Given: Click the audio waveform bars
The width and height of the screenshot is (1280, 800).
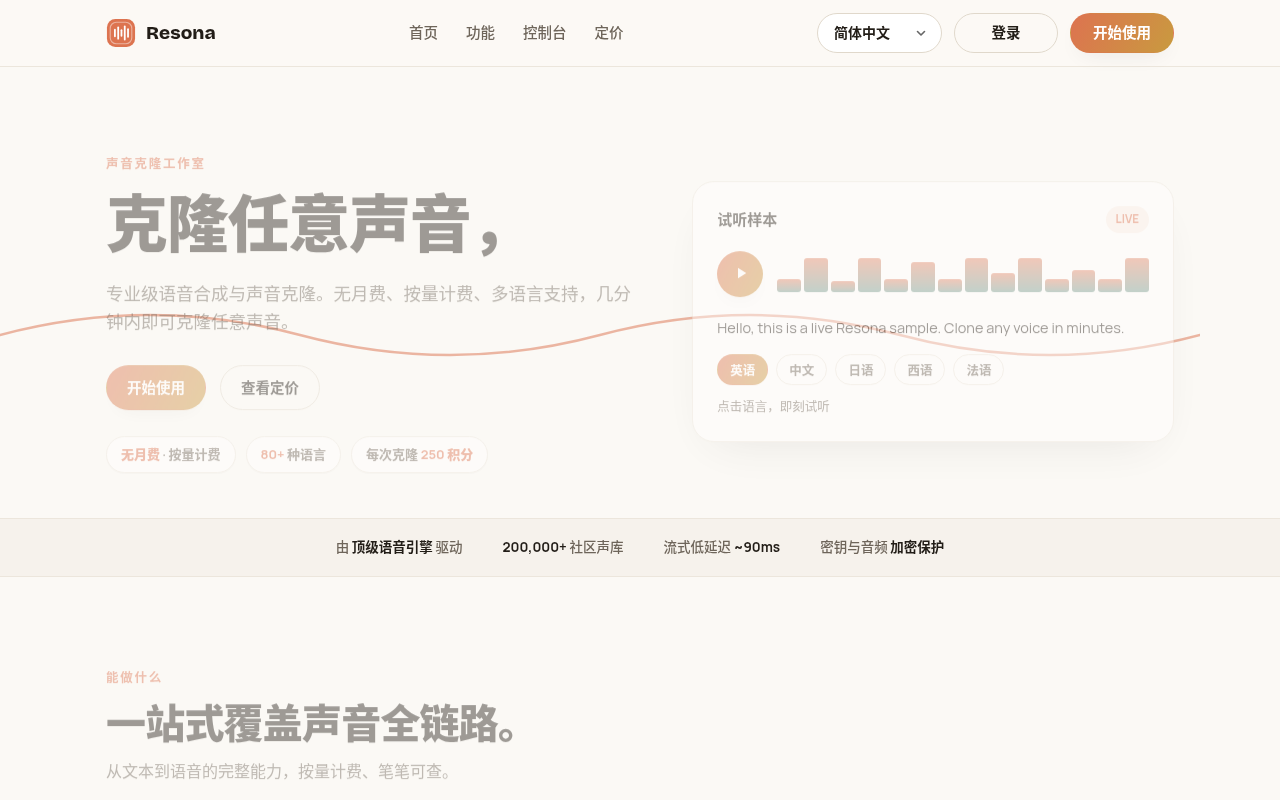Looking at the screenshot, I should (x=963, y=275).
